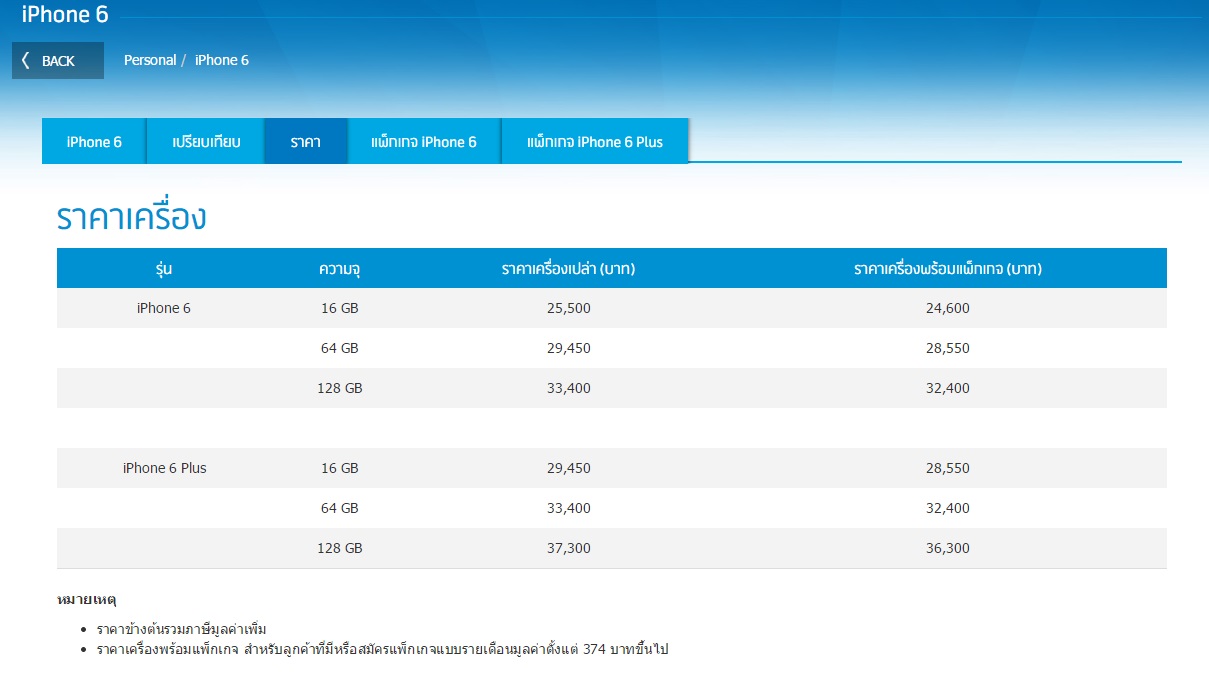Click 64 GB in the row priced 33,400
The height and width of the screenshot is (679, 1209).
coord(340,508)
